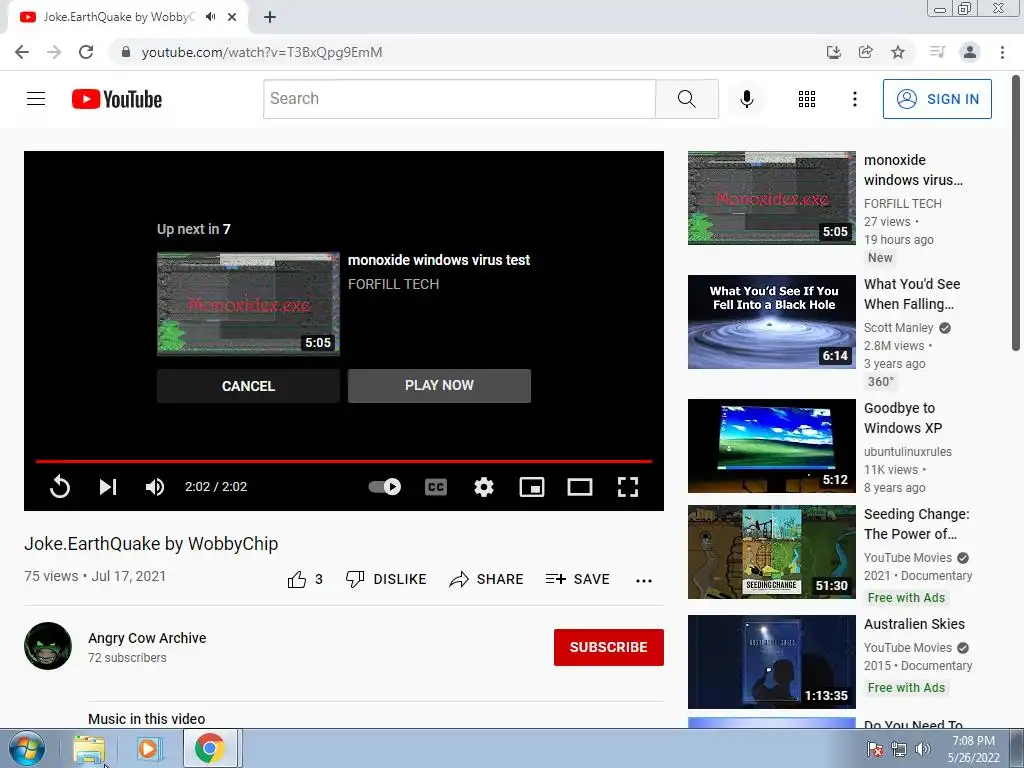Open the Angry Cow Archive channel name link
Viewport: 1024px width, 768px height.
tap(147, 638)
